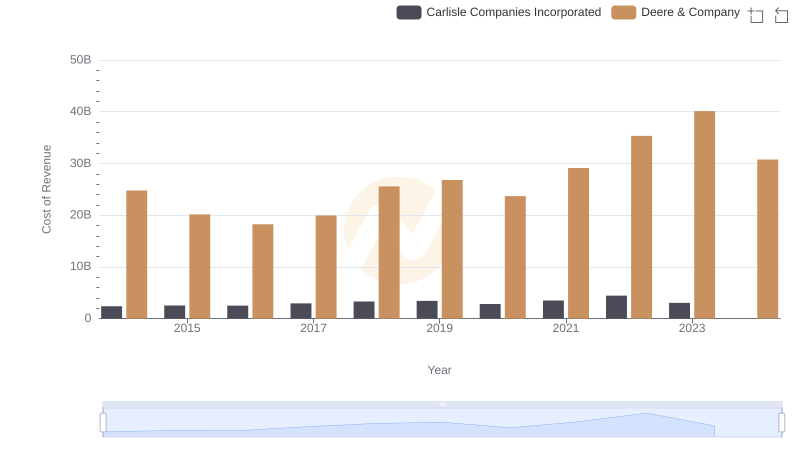Toggle Deere & Company legend series
This screenshot has width=800, height=461.
click(x=676, y=12)
